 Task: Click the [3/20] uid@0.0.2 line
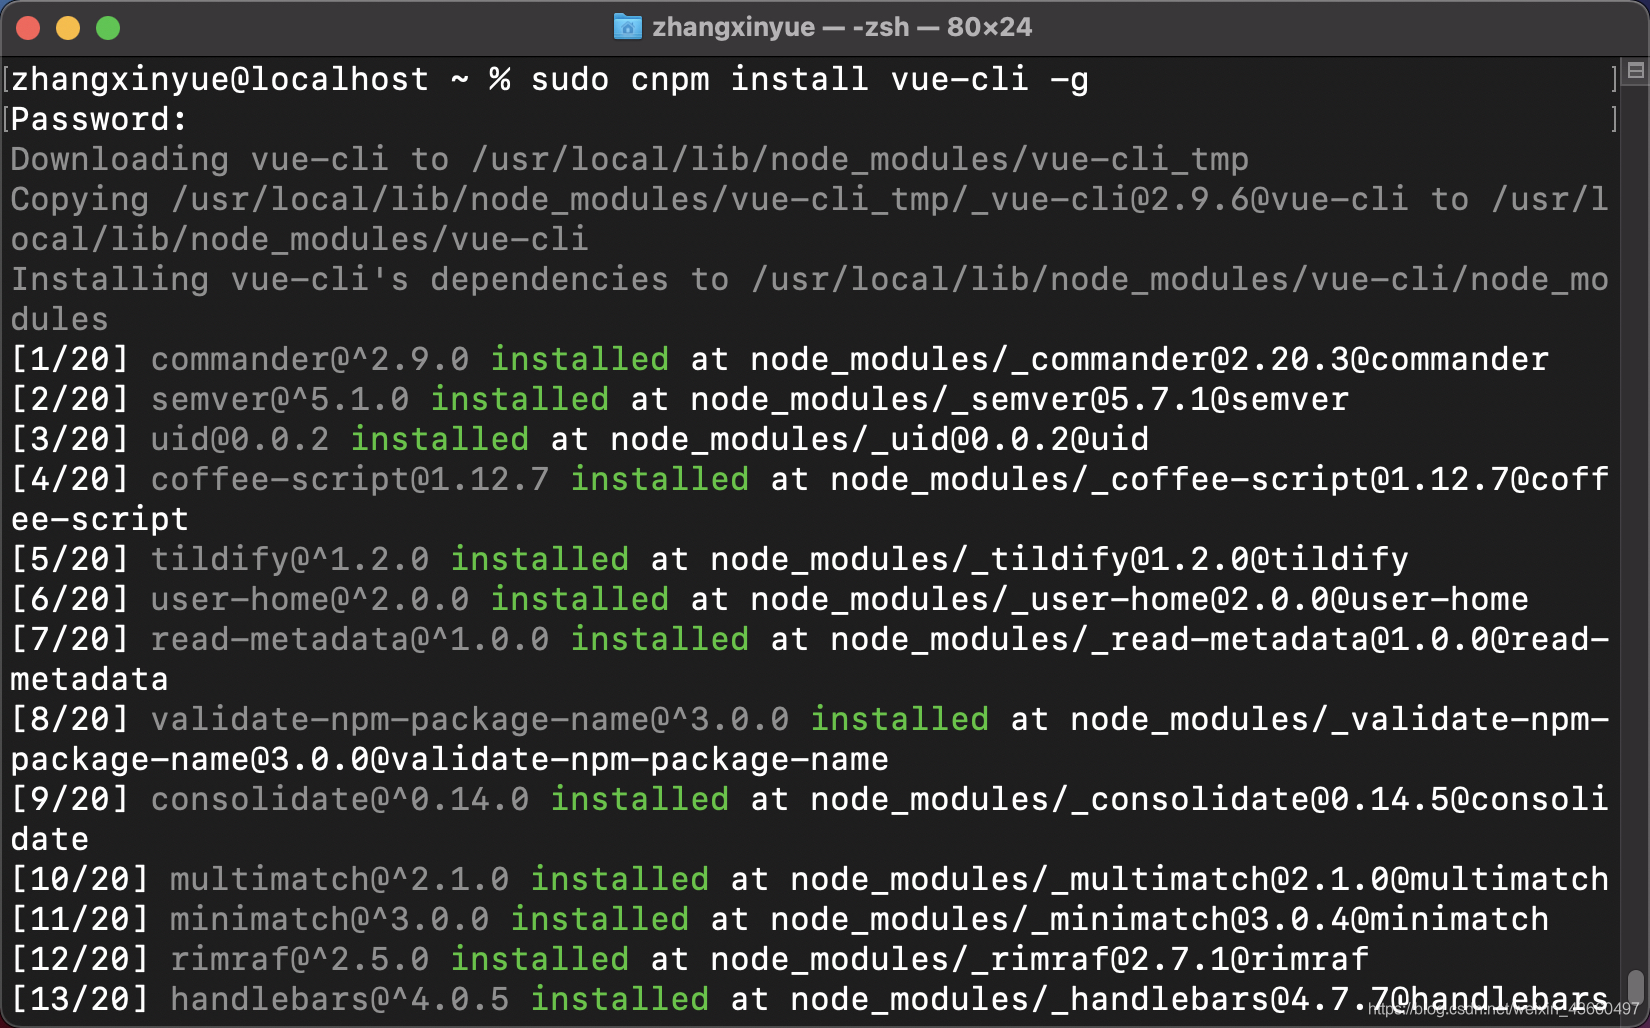tap(580, 439)
